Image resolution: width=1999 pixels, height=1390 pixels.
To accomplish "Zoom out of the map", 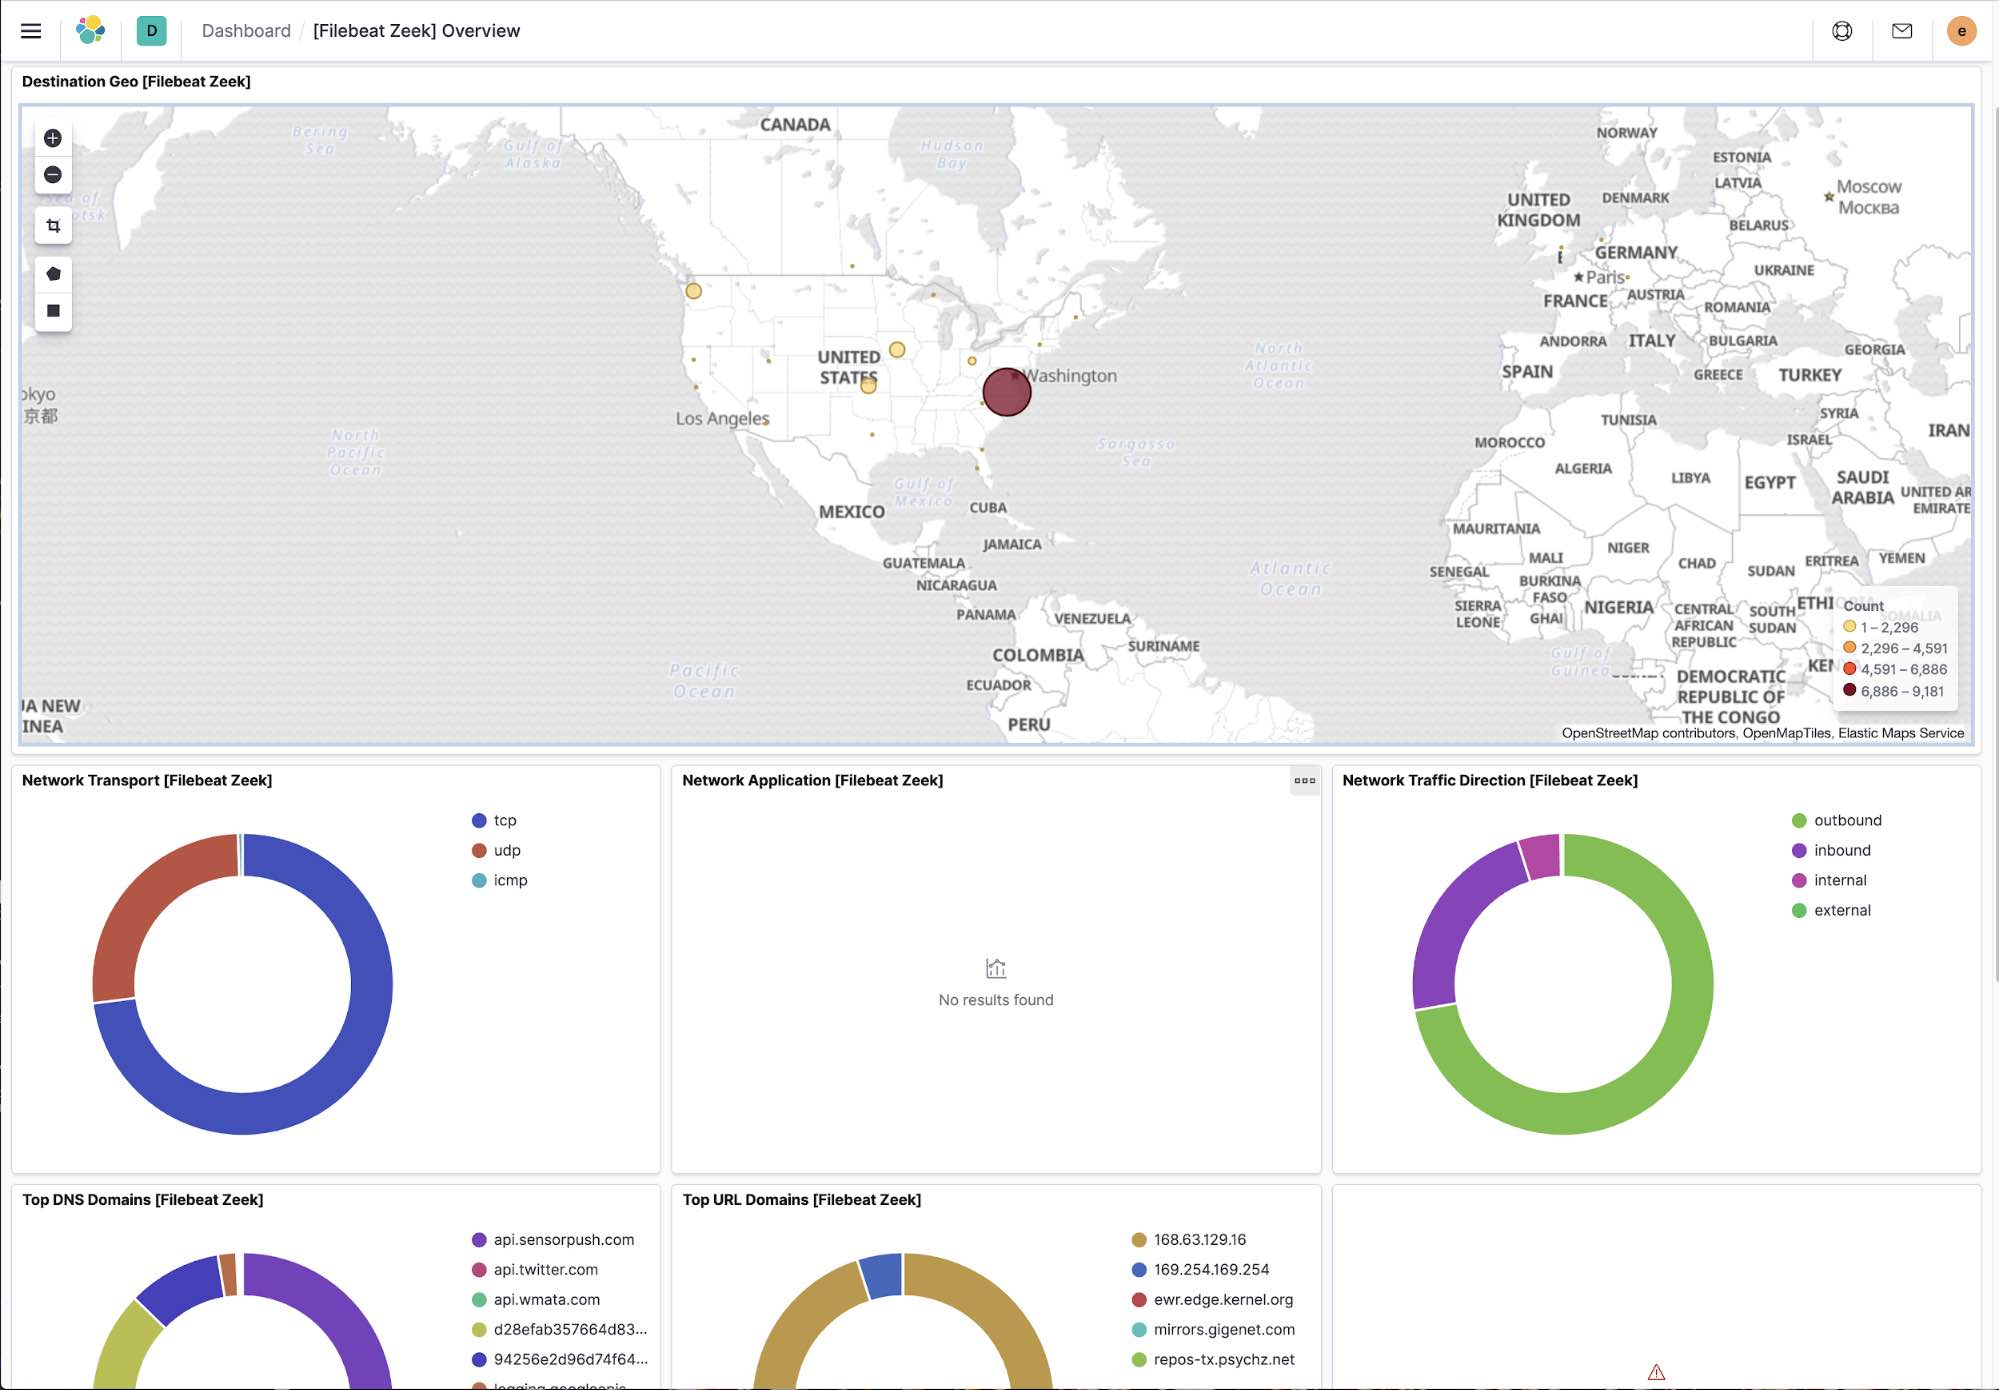I will click(53, 175).
